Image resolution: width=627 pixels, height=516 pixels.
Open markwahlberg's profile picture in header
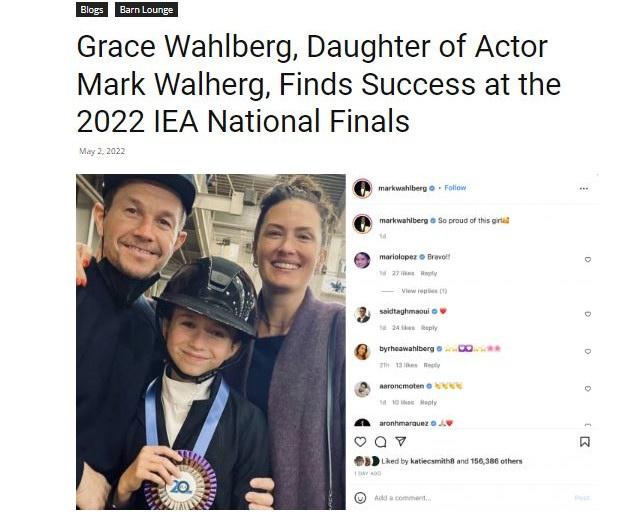click(362, 188)
